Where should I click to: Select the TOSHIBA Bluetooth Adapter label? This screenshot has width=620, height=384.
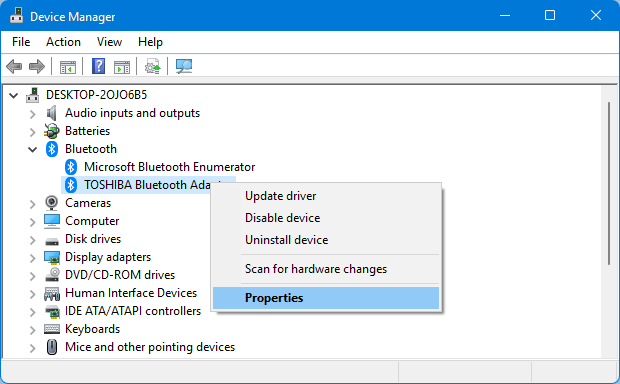click(x=147, y=185)
